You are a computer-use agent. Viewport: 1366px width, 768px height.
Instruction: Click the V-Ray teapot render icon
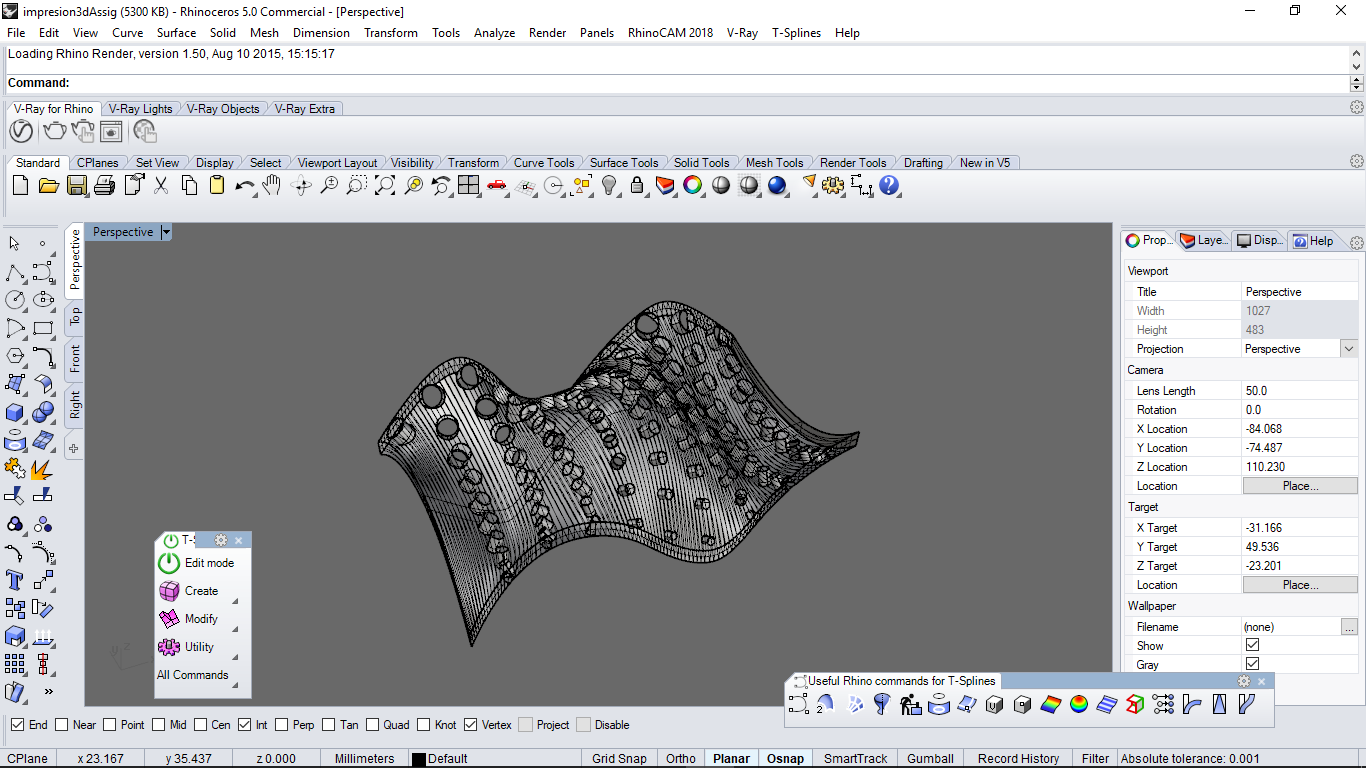54,131
